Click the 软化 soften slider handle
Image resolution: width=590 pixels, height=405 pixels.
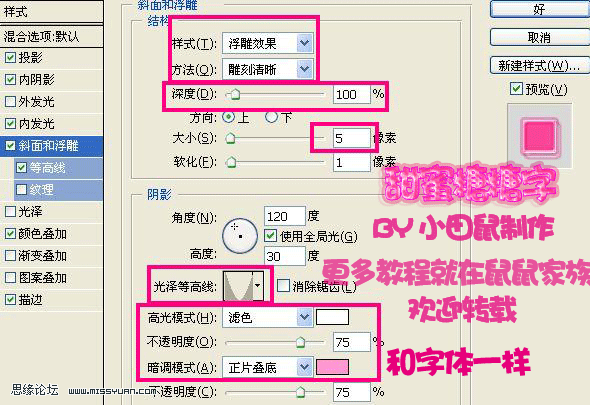[231, 162]
